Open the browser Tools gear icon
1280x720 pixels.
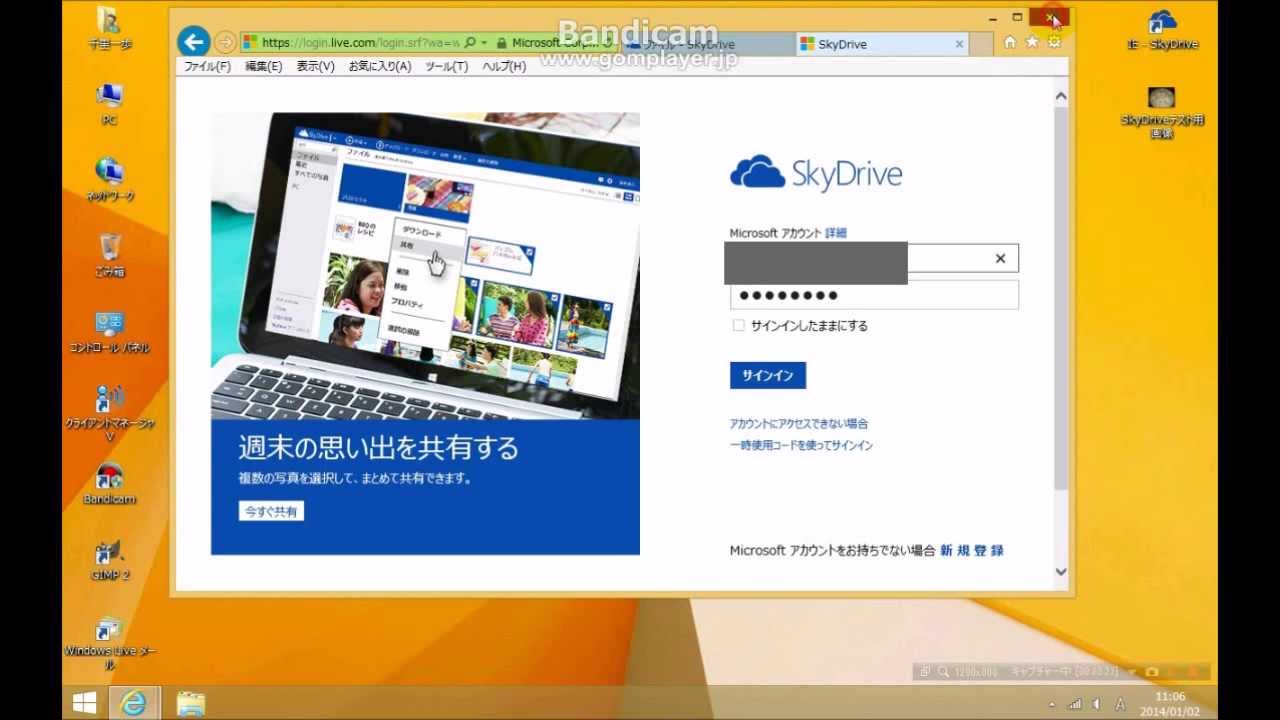1054,42
